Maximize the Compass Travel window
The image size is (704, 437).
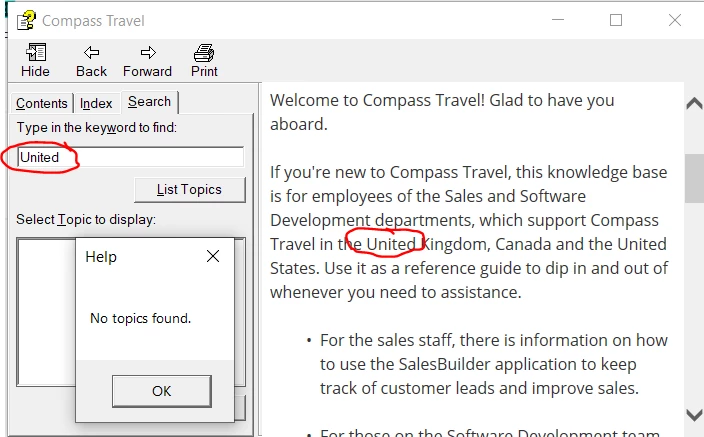tap(616, 20)
